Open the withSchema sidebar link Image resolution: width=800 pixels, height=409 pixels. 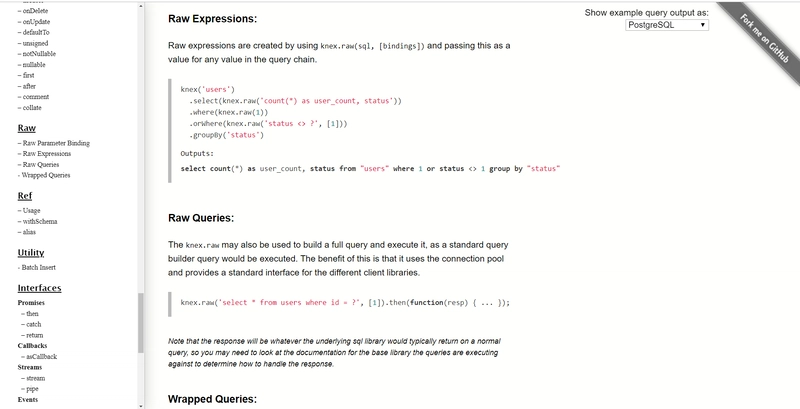tap(40, 221)
